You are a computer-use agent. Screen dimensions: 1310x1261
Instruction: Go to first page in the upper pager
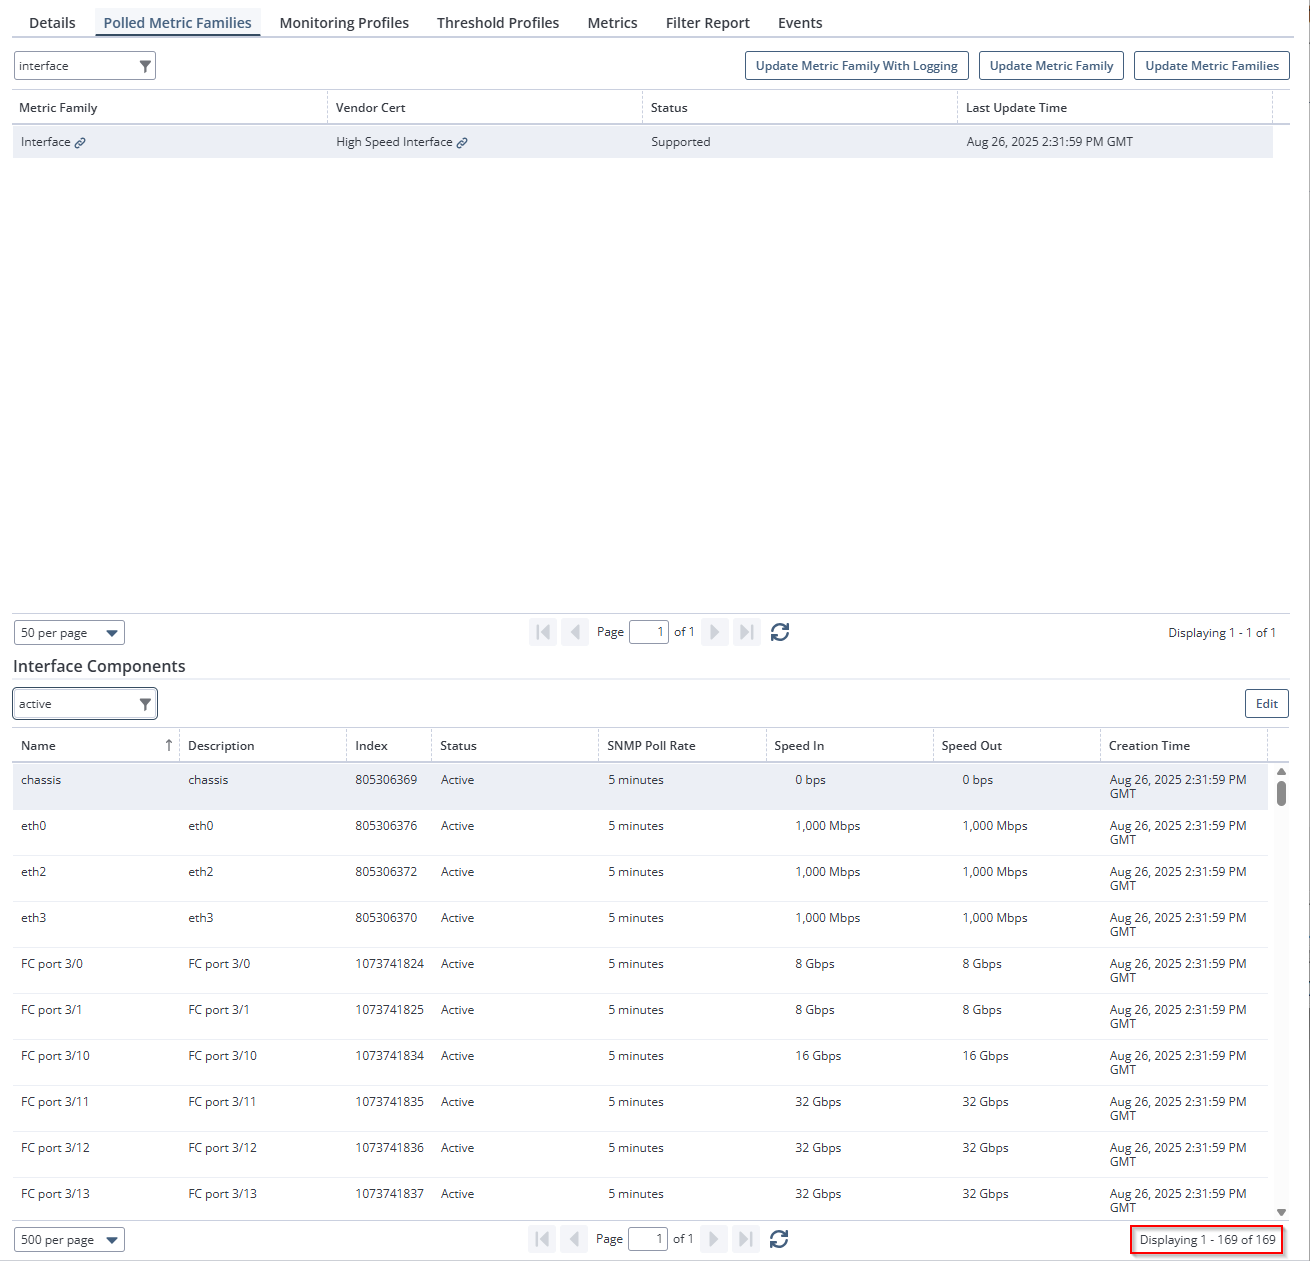(x=543, y=632)
